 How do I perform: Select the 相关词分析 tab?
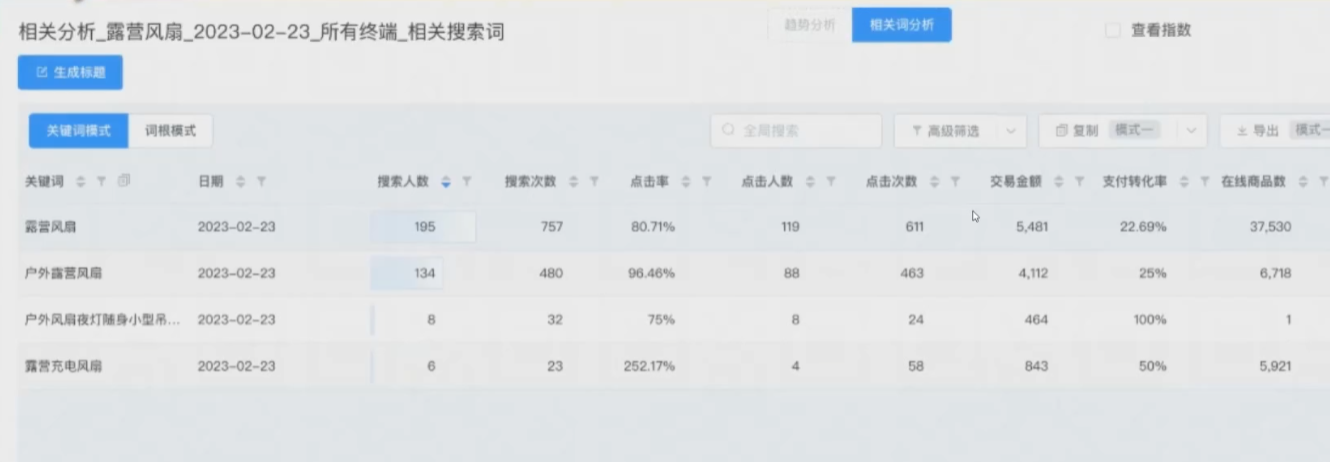[901, 26]
